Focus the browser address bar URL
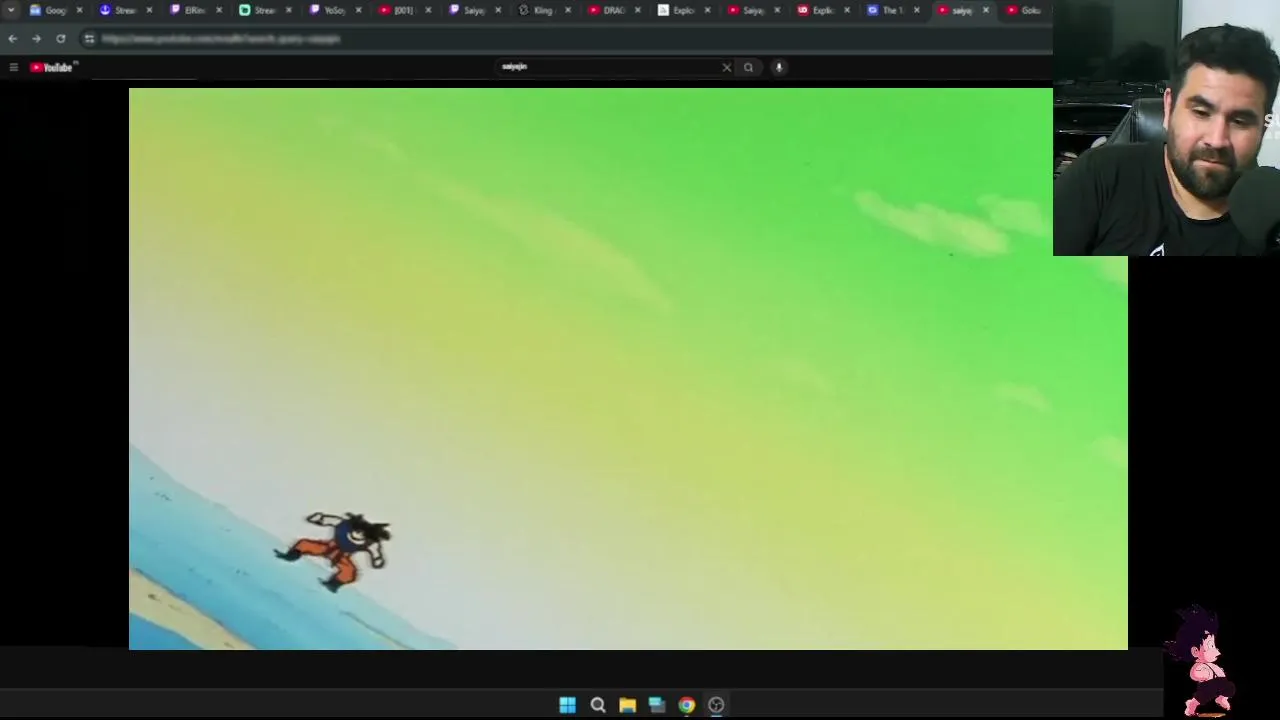1280x720 pixels. (221, 38)
